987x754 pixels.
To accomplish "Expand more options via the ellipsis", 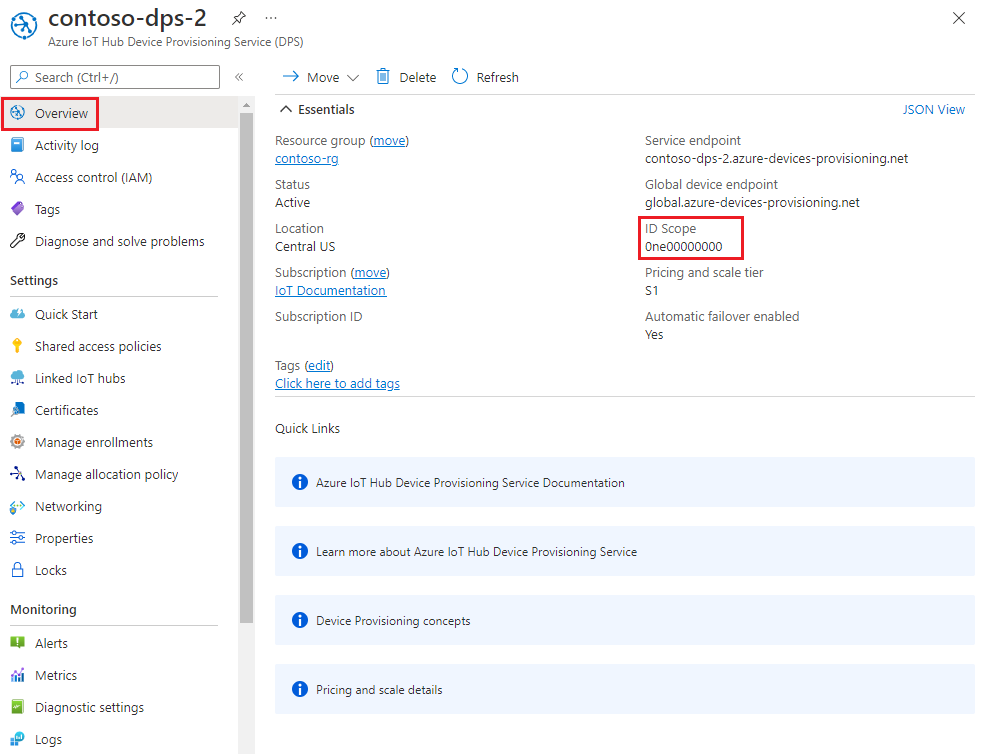I will pos(270,17).
